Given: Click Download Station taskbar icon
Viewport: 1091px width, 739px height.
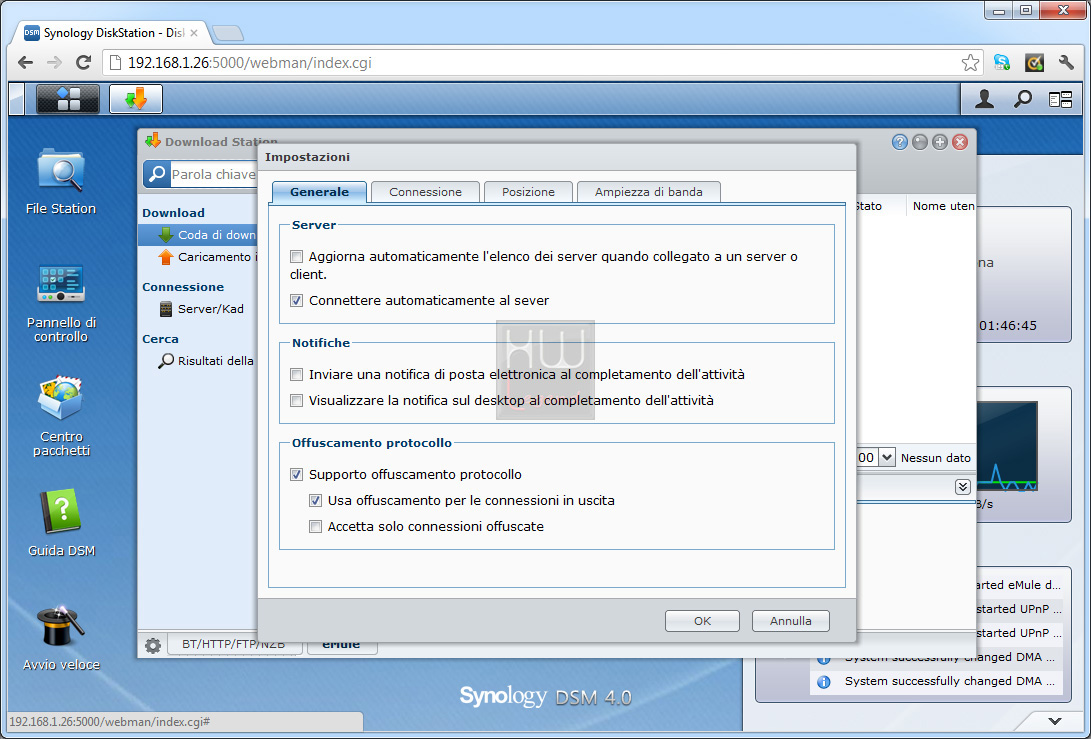Looking at the screenshot, I should [x=136, y=99].
